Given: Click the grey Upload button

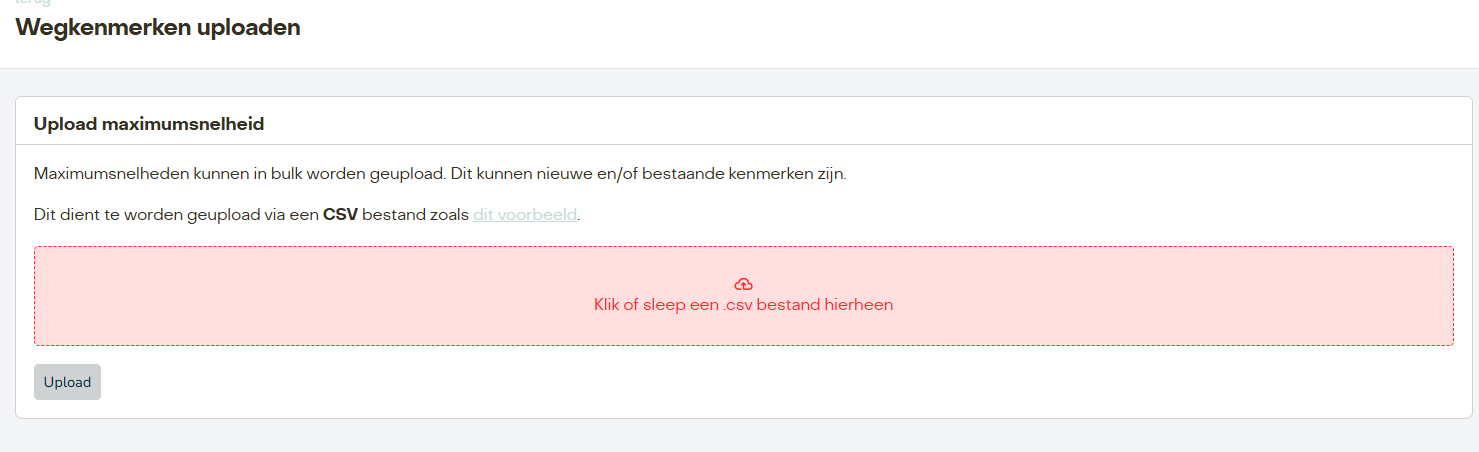Looking at the screenshot, I should 67,382.
